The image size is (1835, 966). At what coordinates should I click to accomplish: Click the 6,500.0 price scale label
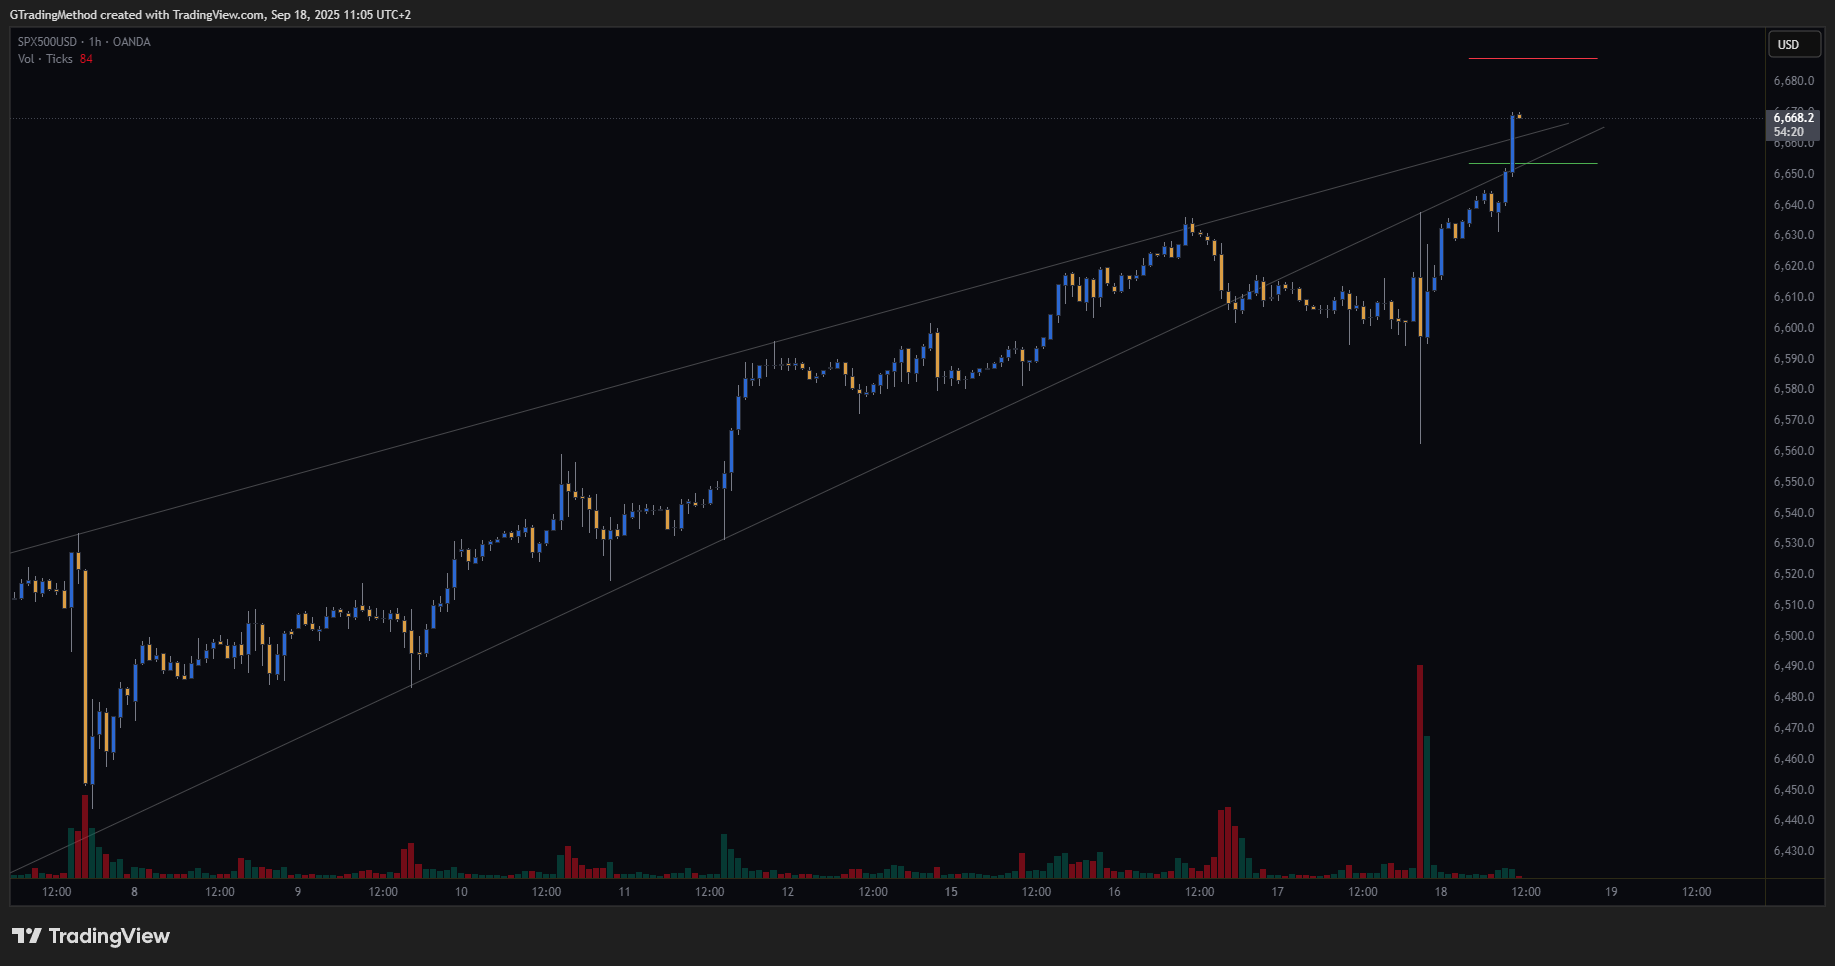pos(1794,636)
